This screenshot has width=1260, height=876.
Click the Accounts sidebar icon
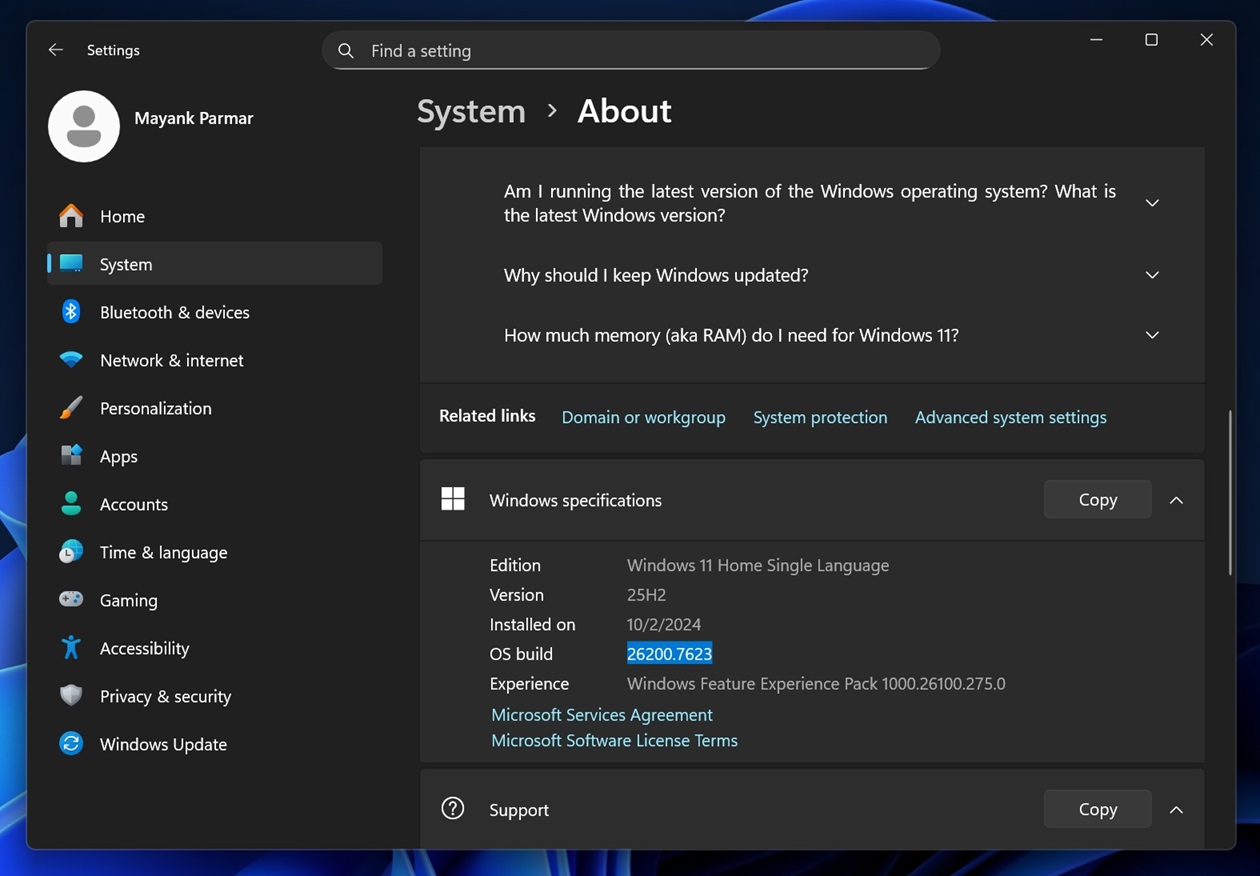[70, 504]
